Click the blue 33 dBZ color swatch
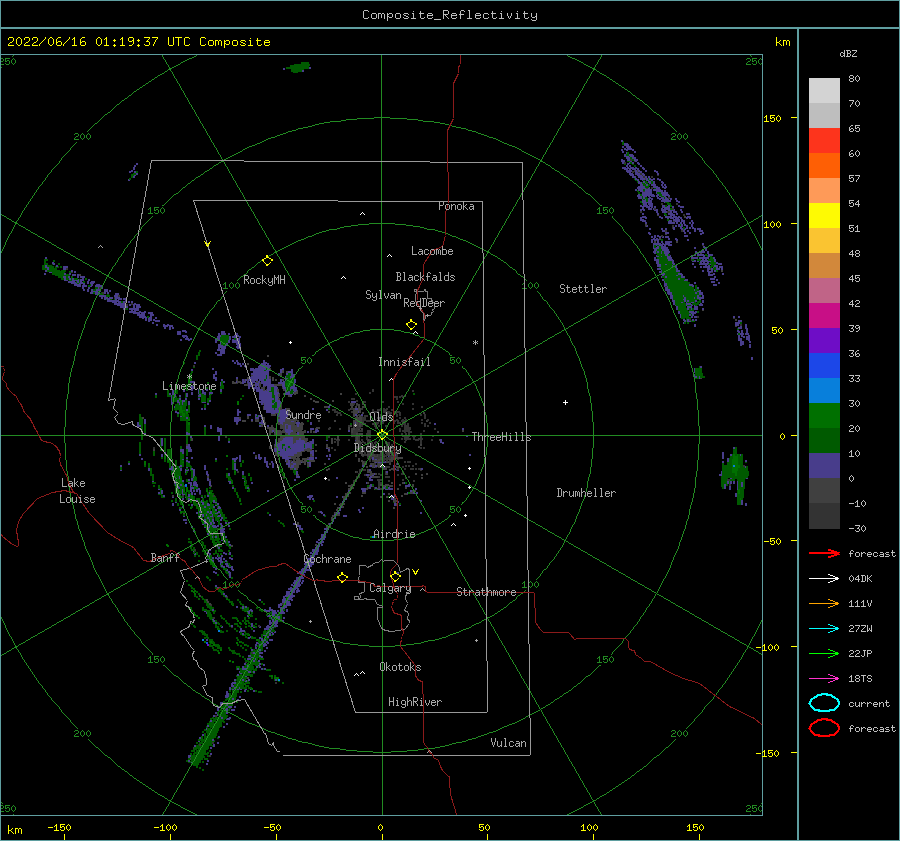This screenshot has width=900, height=841. [x=824, y=366]
